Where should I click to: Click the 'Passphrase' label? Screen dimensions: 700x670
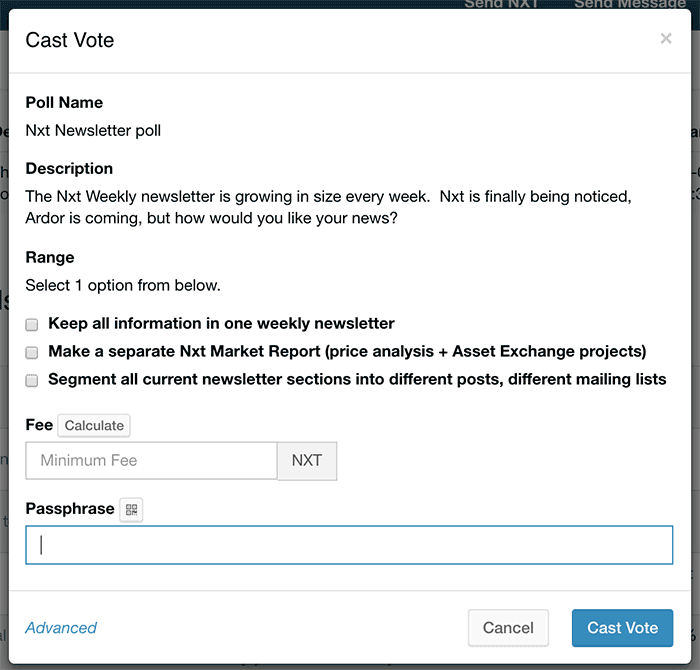(70, 509)
